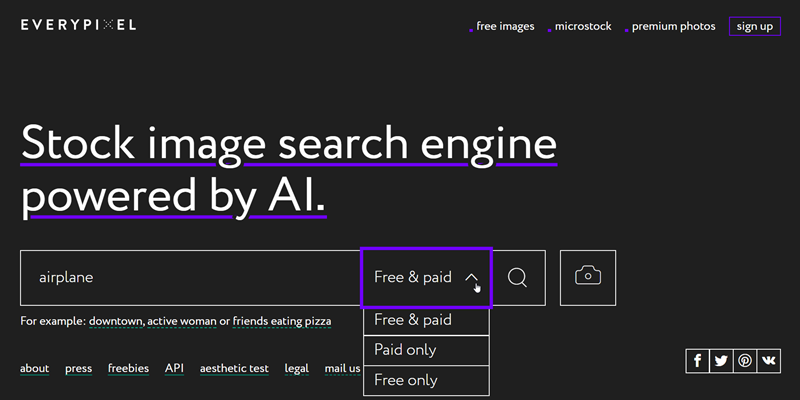This screenshot has height=400, width=800.
Task: Click the magnifying glass search icon
Action: [x=517, y=278]
